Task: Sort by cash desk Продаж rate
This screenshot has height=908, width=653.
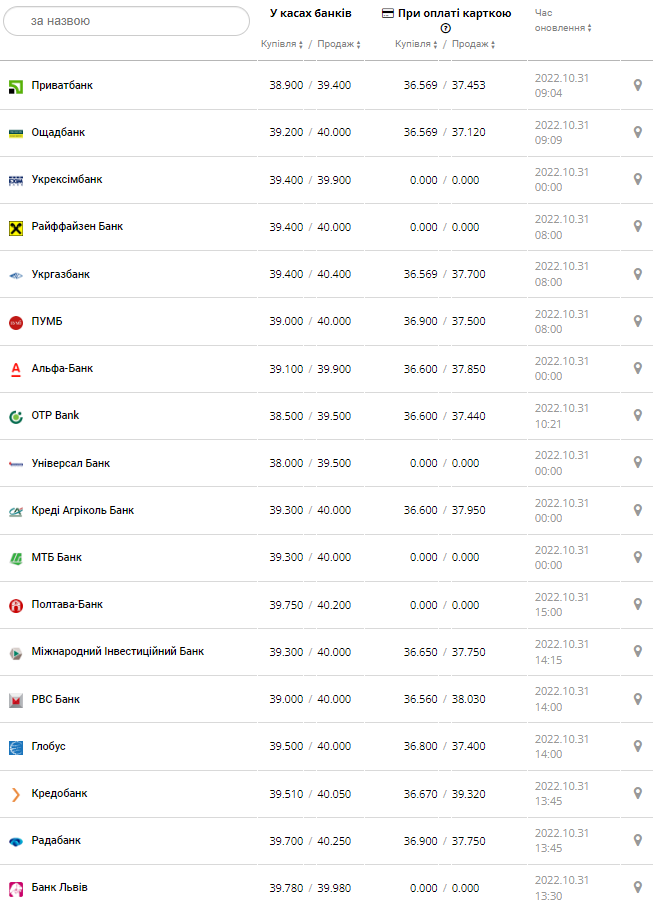Action: [339, 45]
